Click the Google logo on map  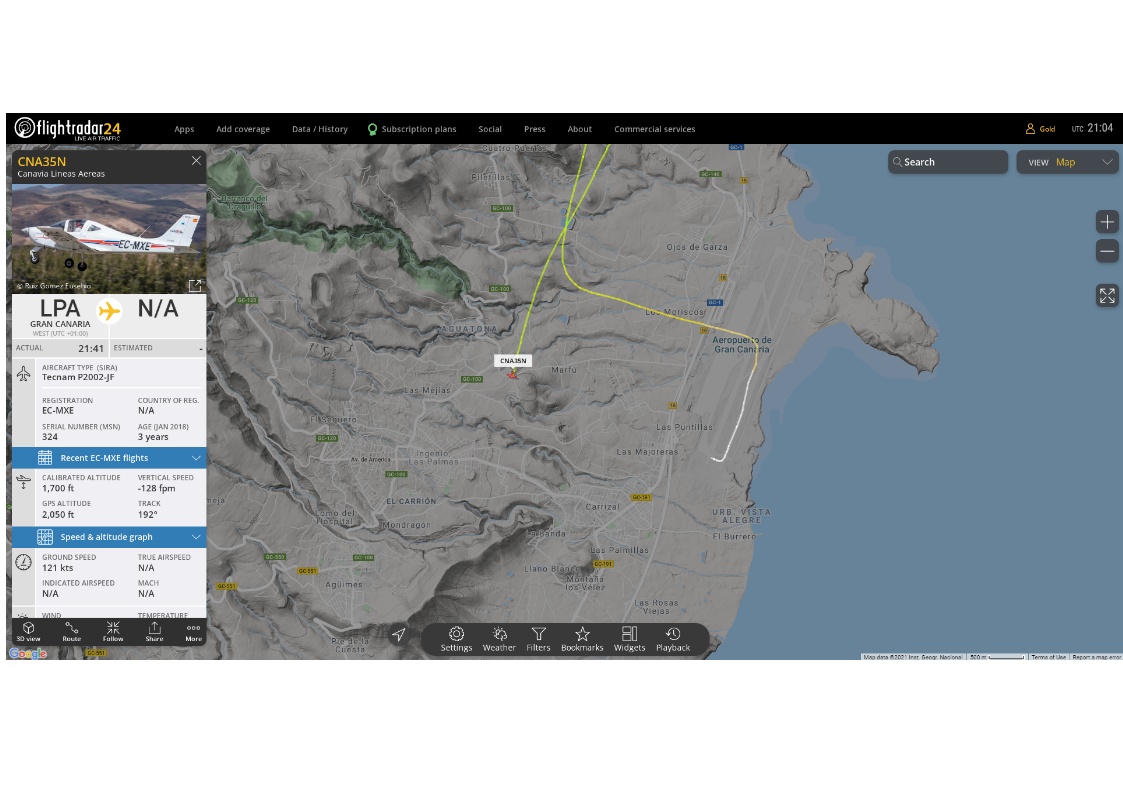[x=27, y=653]
